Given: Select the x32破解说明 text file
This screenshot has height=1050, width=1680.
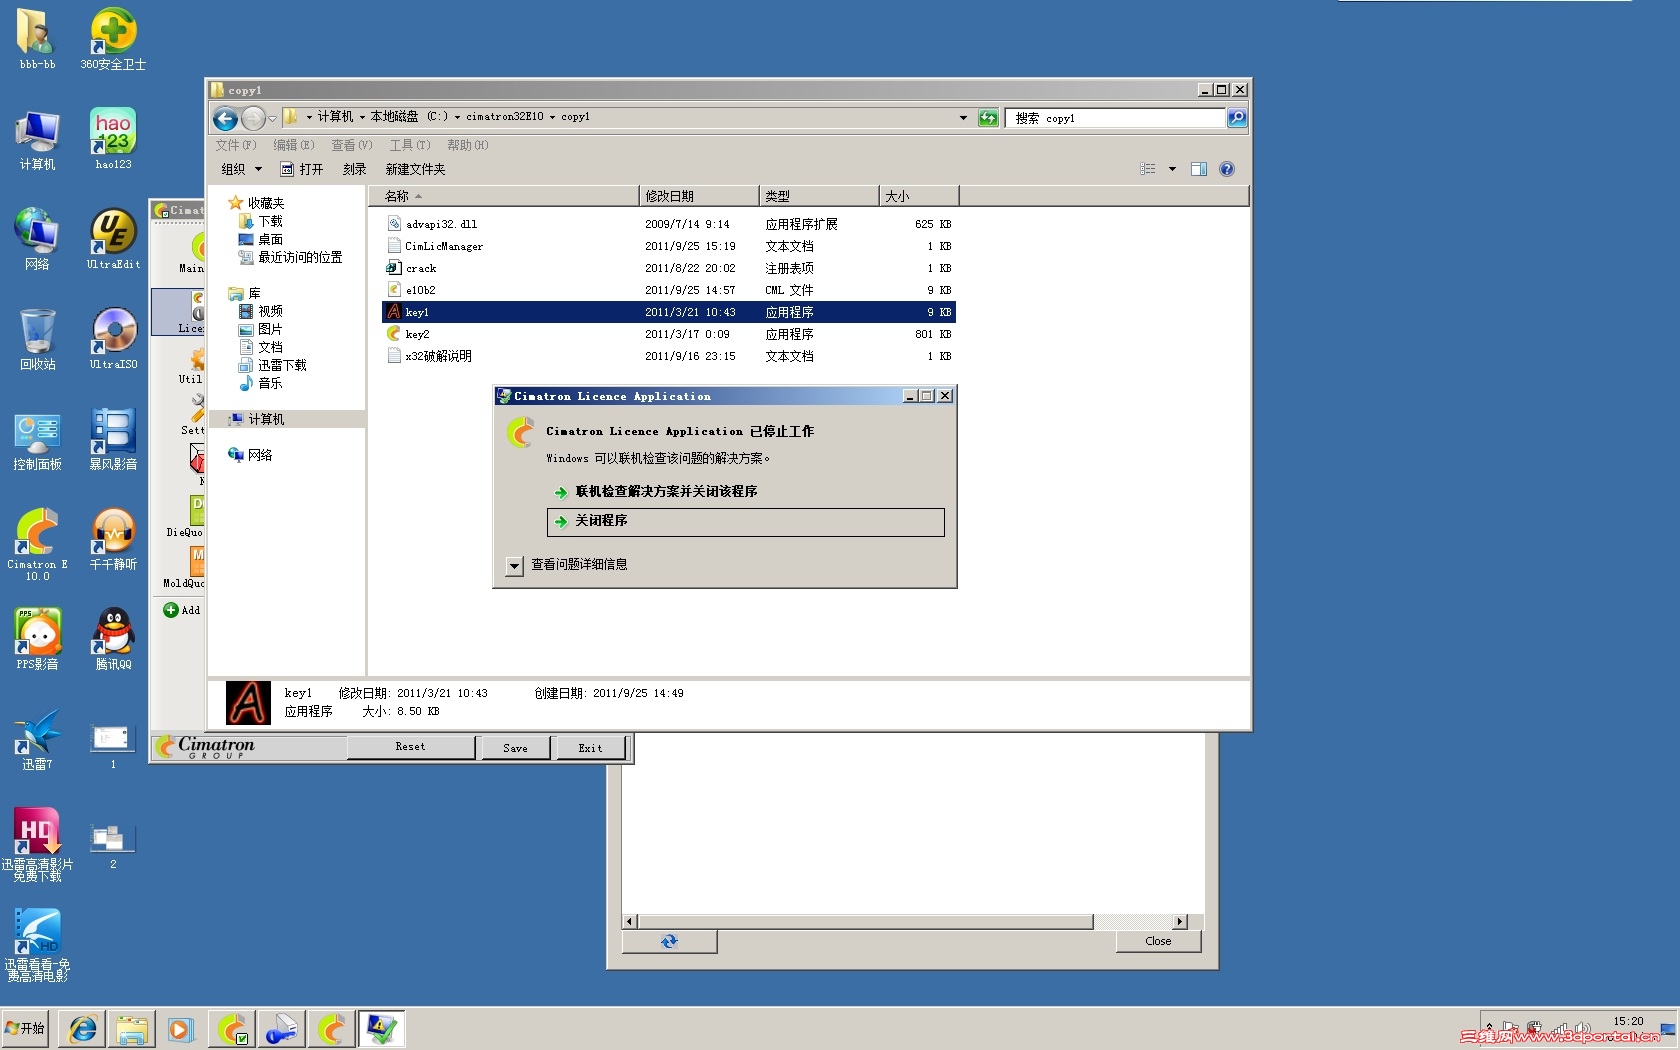Looking at the screenshot, I should click(668, 356).
